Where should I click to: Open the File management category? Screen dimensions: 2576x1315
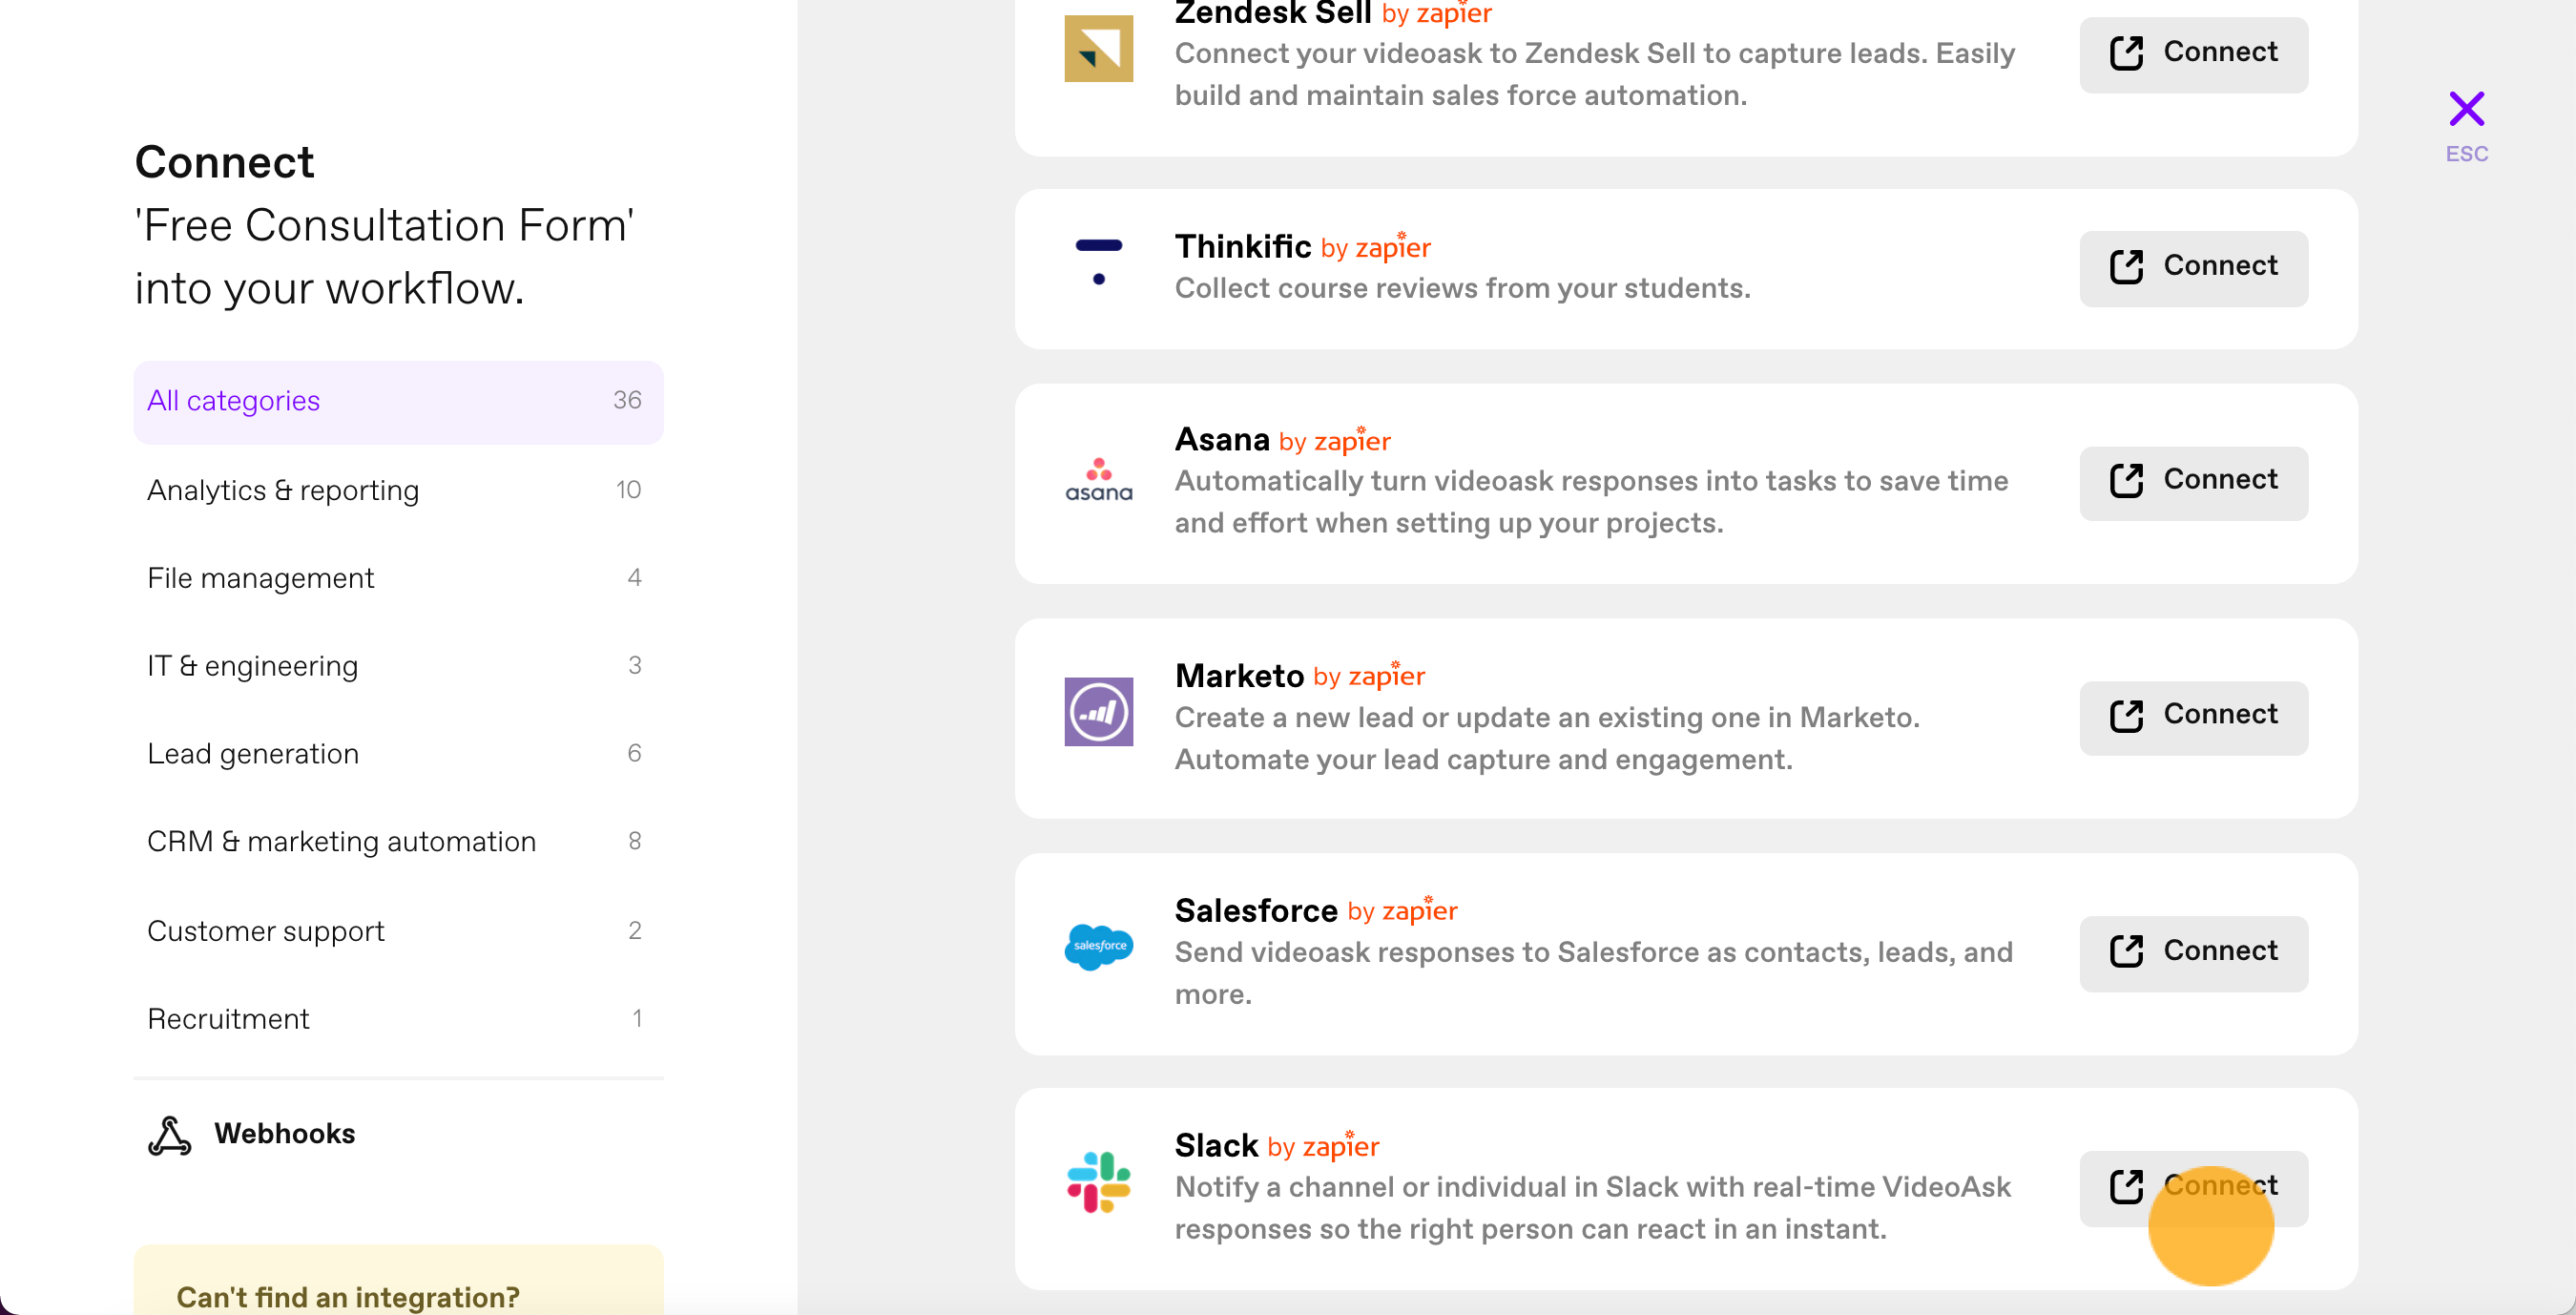398,578
